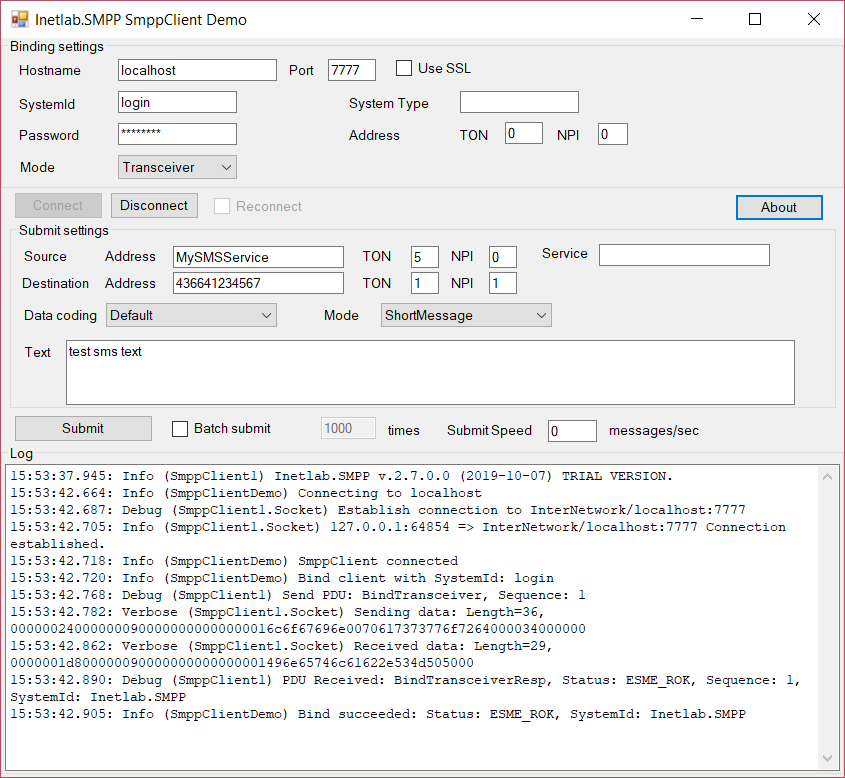The image size is (845, 778).
Task: Enable the Use SSL checkbox
Action: point(404,68)
